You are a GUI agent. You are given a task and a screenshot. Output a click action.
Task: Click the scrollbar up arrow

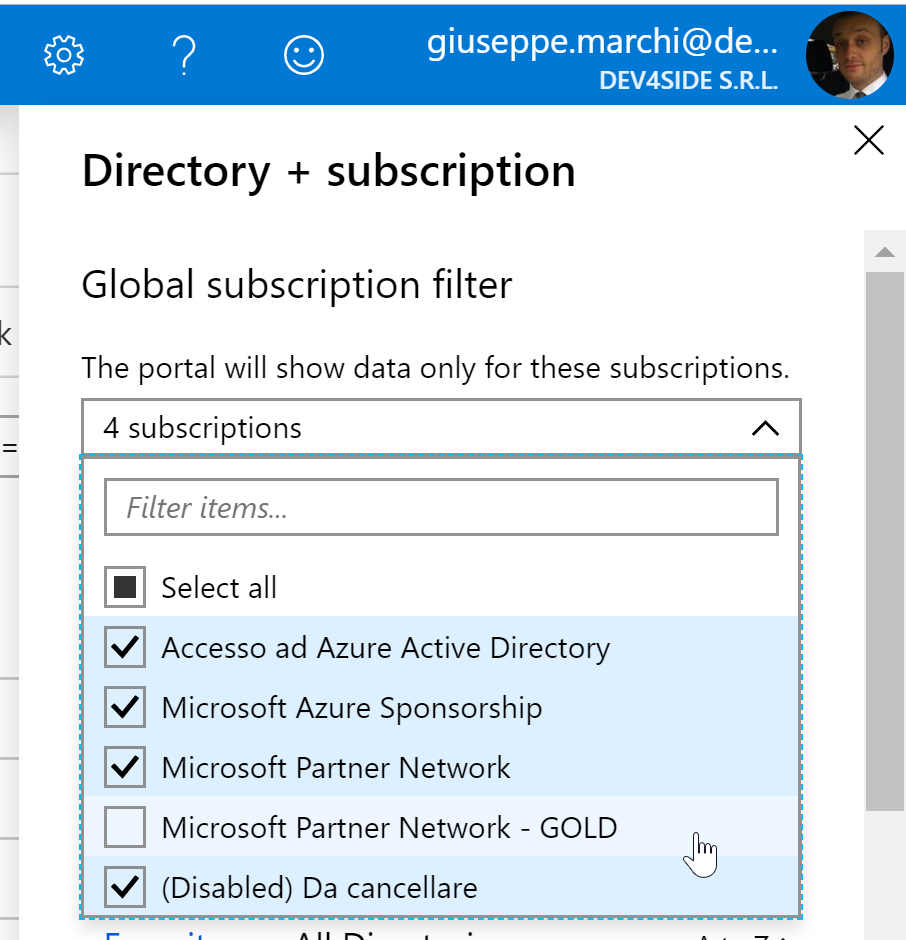coord(884,252)
